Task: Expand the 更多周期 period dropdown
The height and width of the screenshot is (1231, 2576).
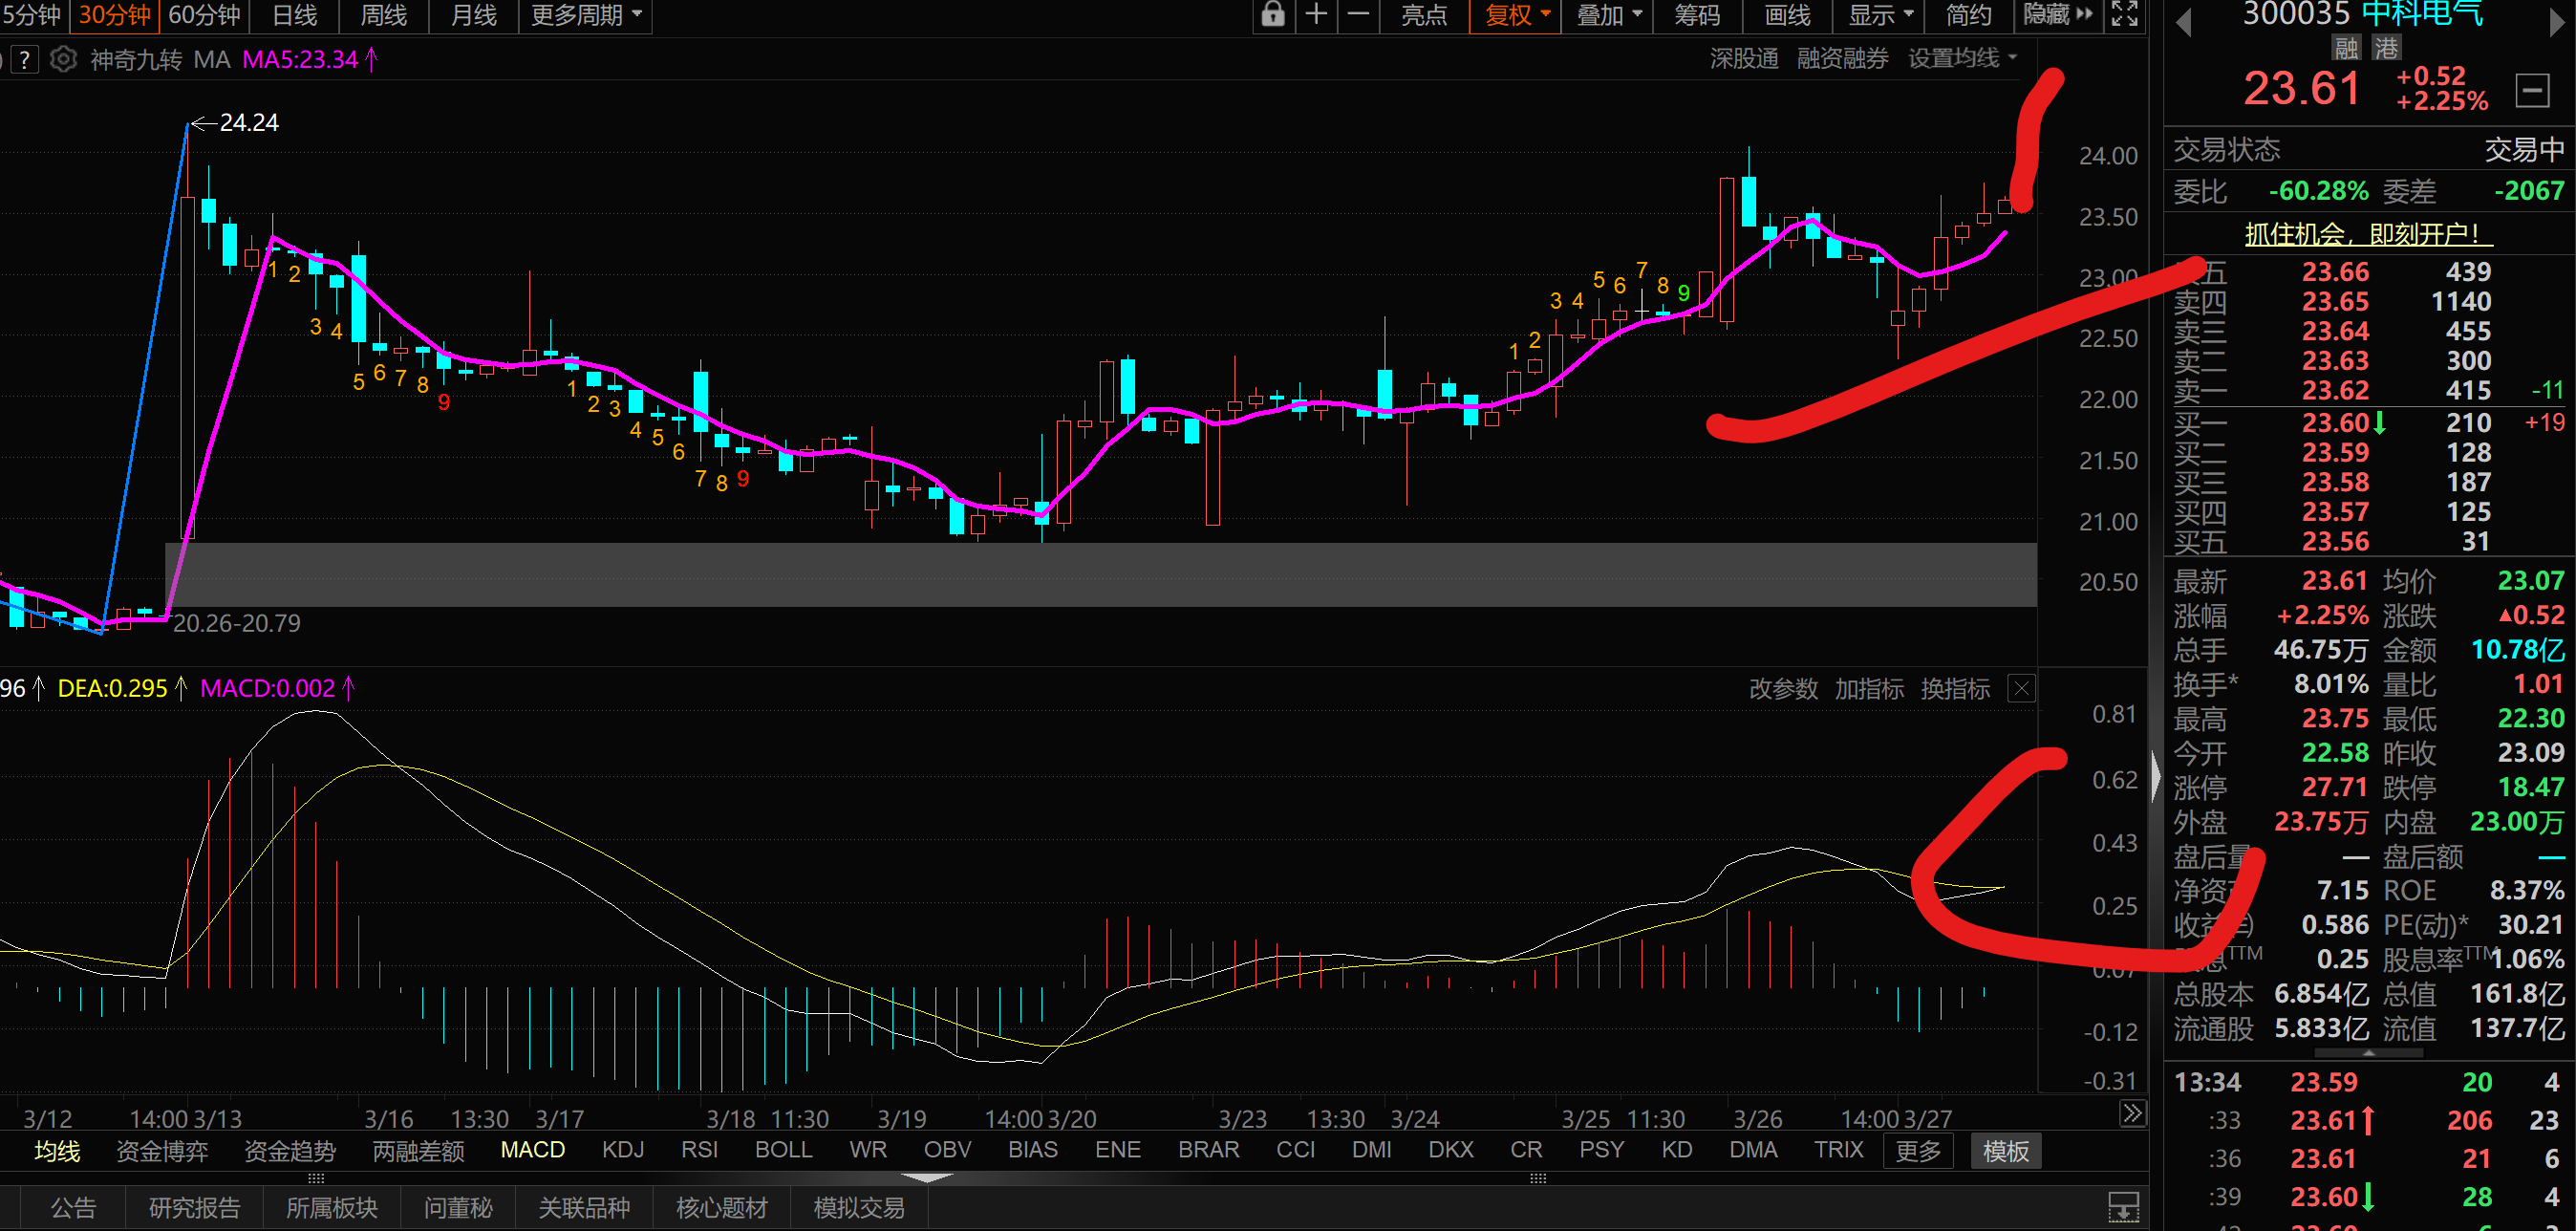Action: [x=586, y=15]
